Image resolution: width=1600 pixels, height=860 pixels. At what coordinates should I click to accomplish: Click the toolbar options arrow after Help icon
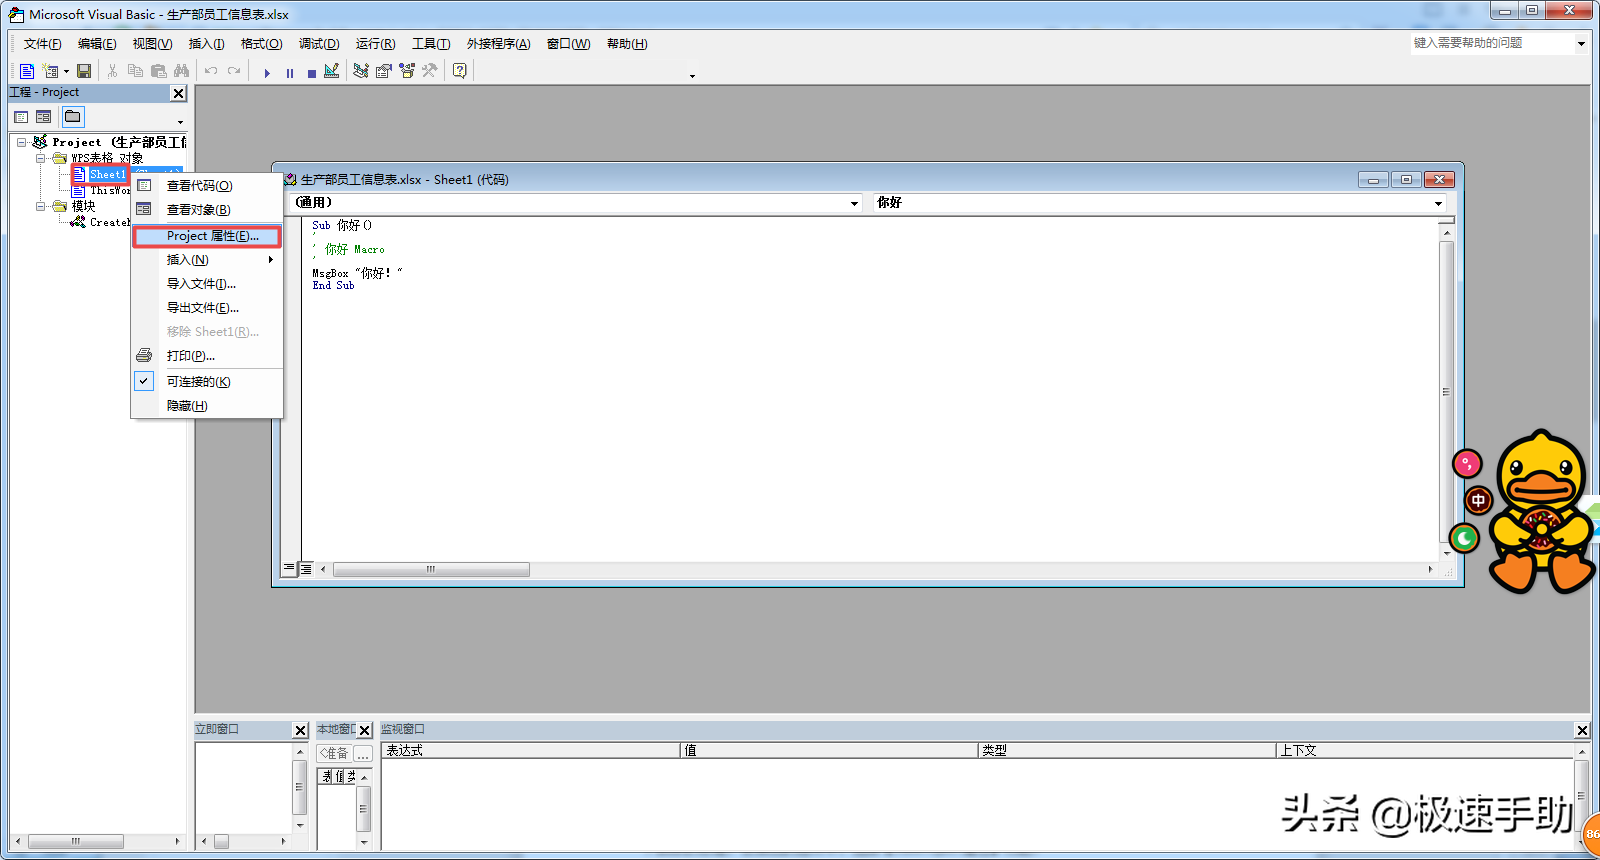(692, 76)
